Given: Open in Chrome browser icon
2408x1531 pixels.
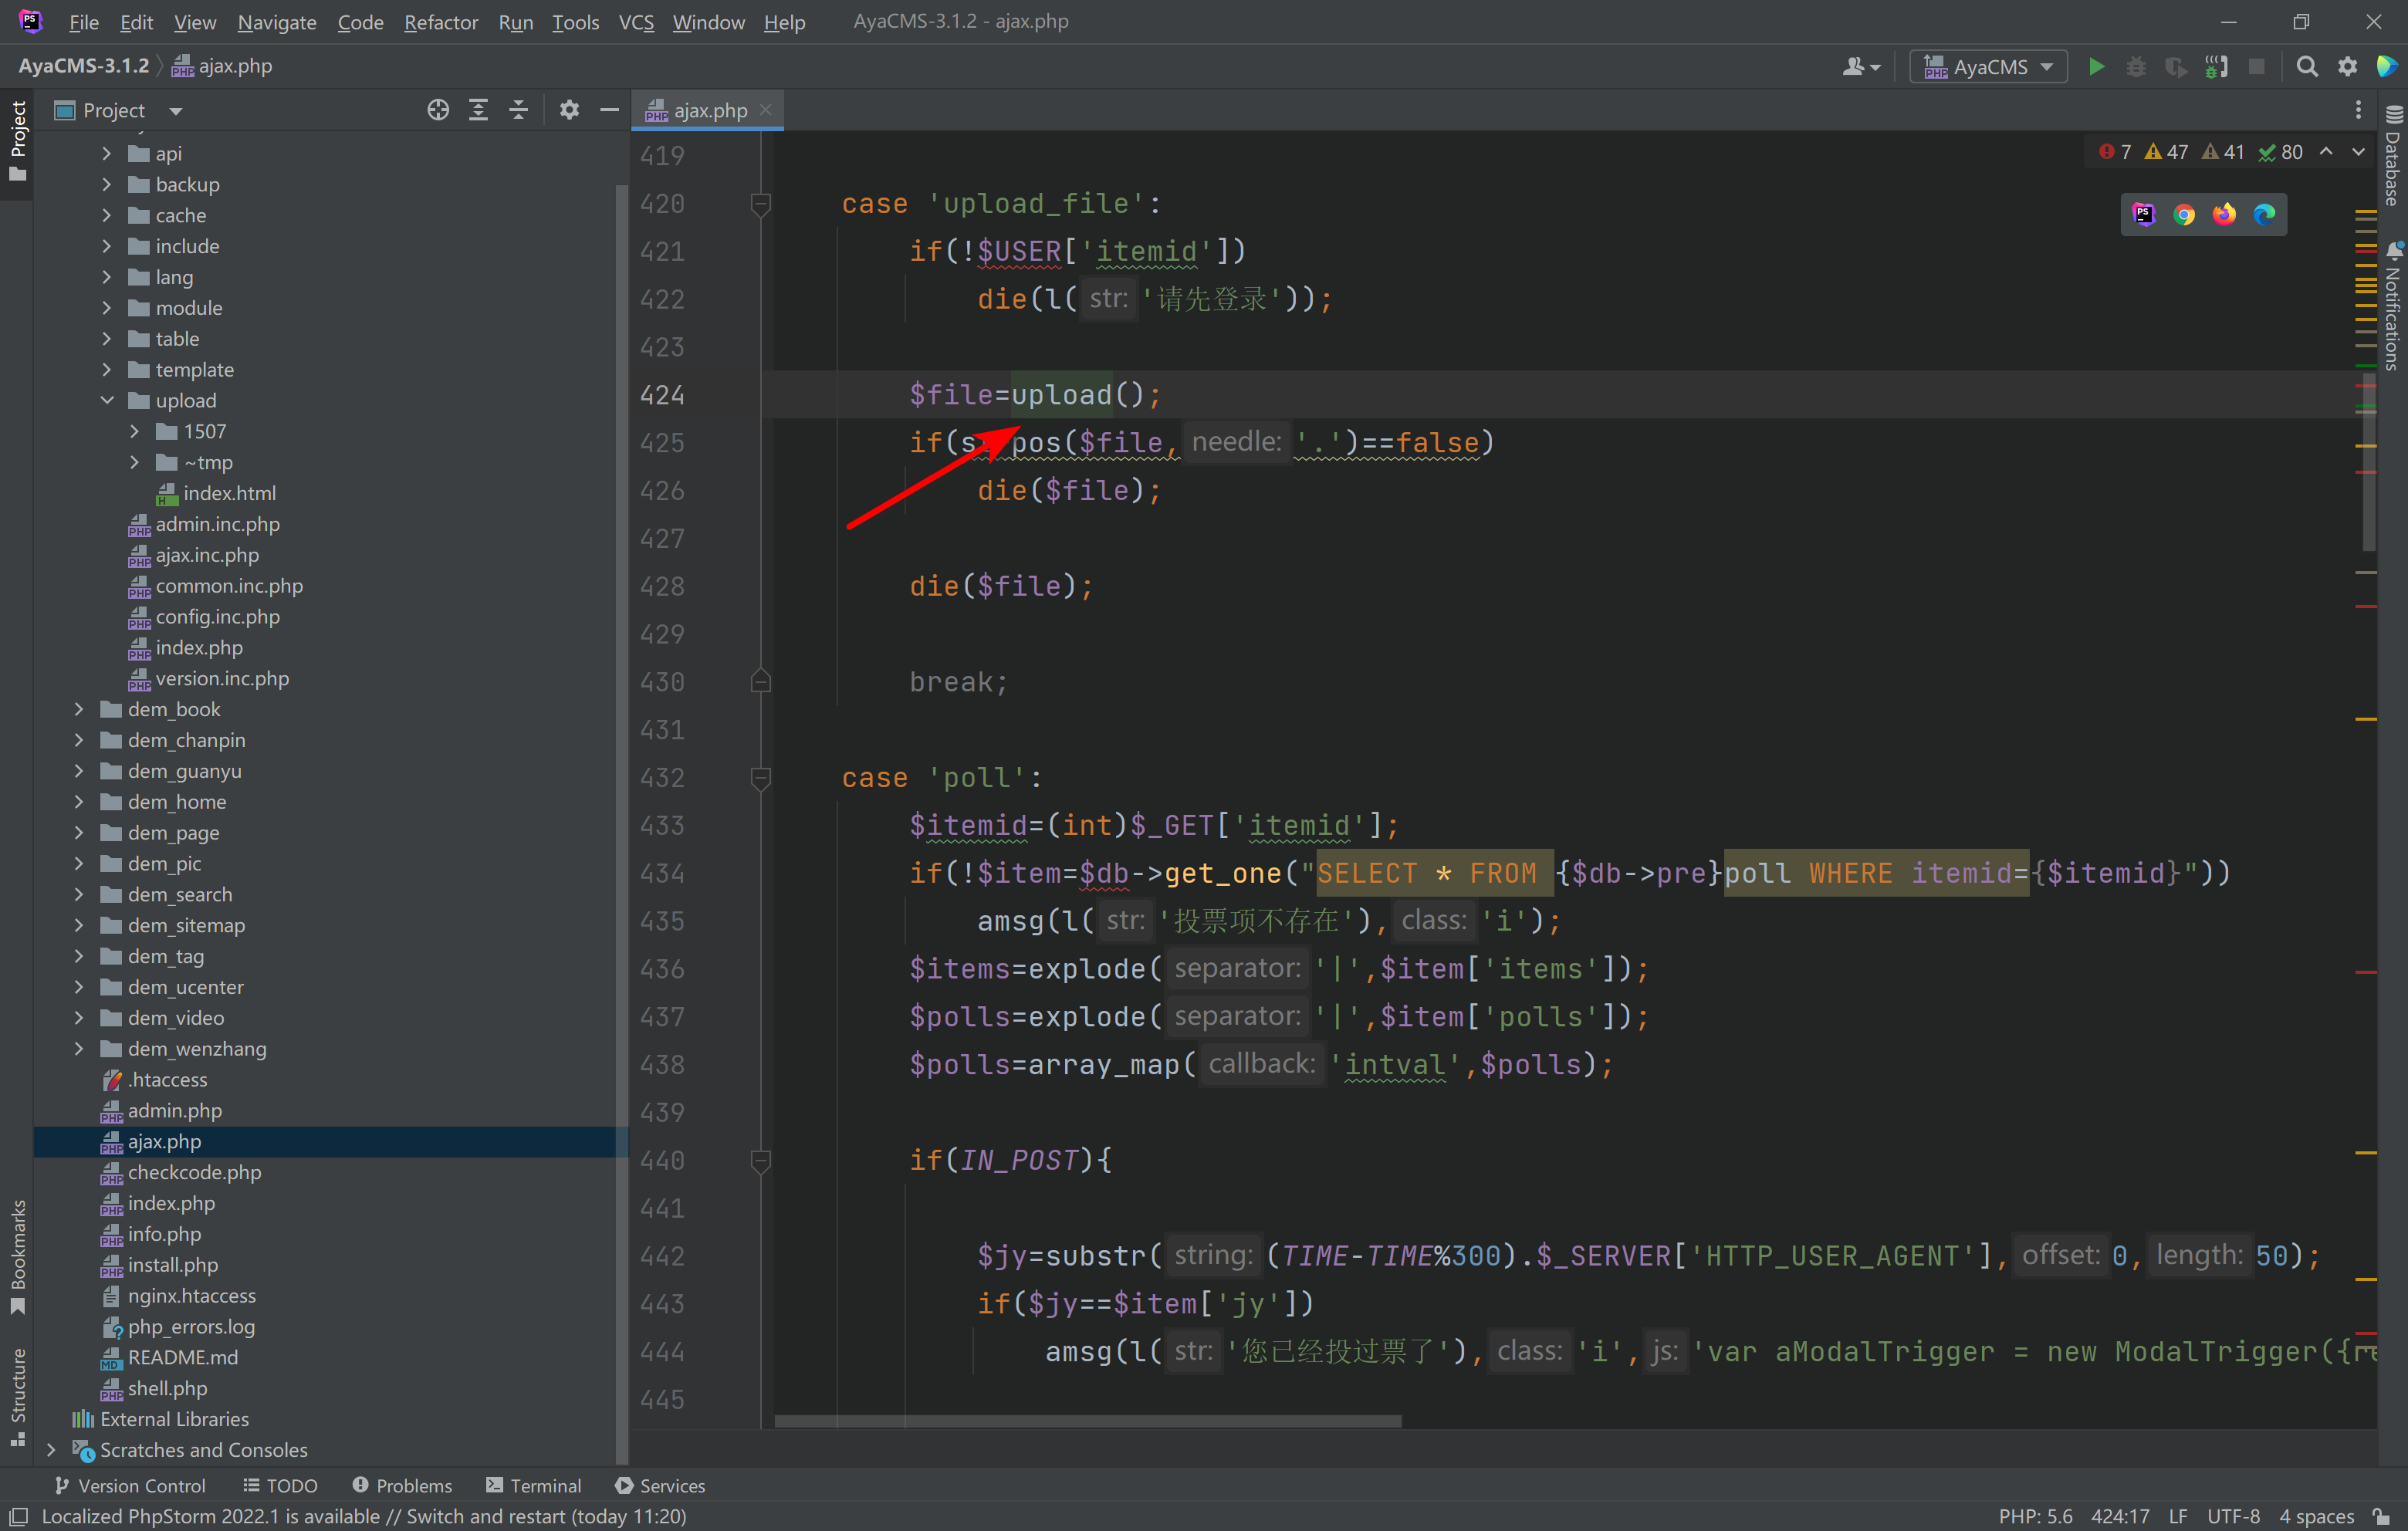Looking at the screenshot, I should [x=2183, y=215].
